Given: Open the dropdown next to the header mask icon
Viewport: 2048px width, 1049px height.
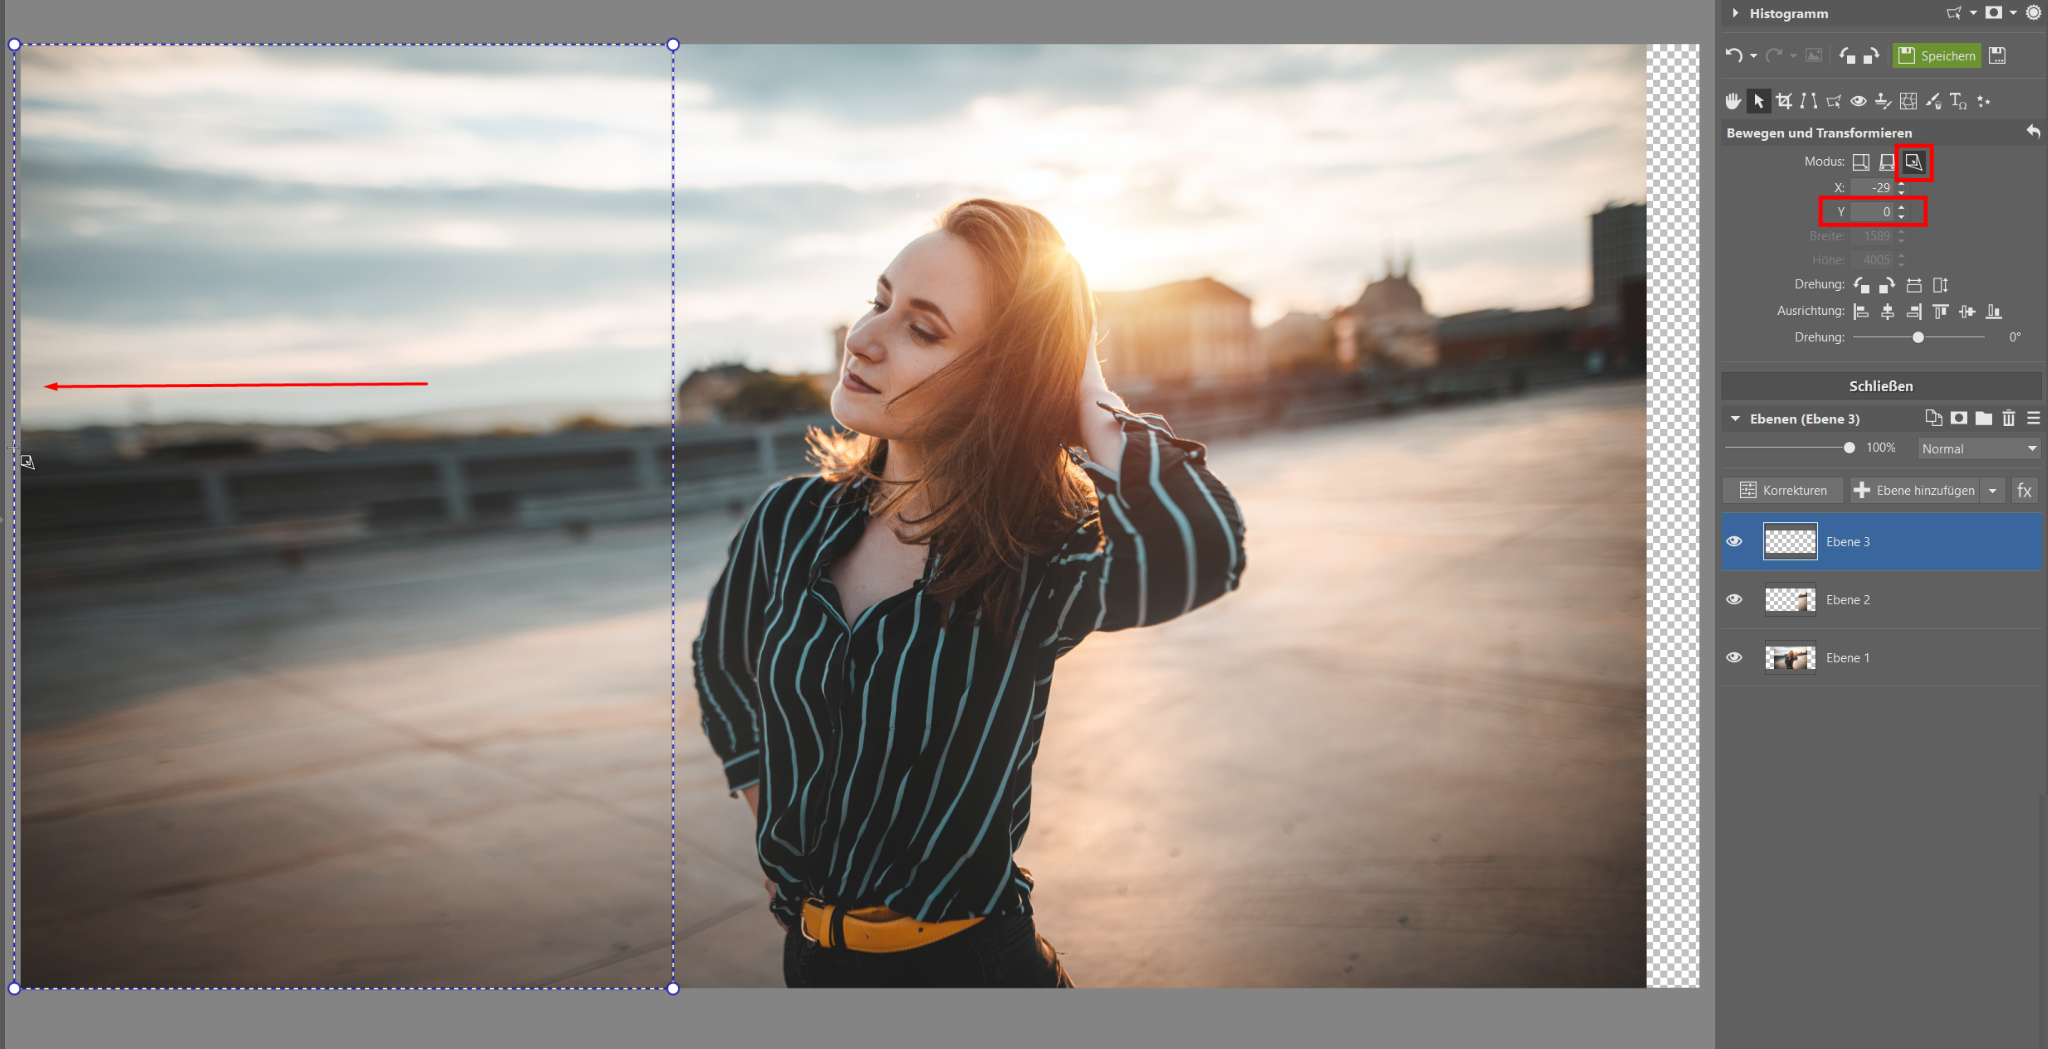Looking at the screenshot, I should (2013, 13).
